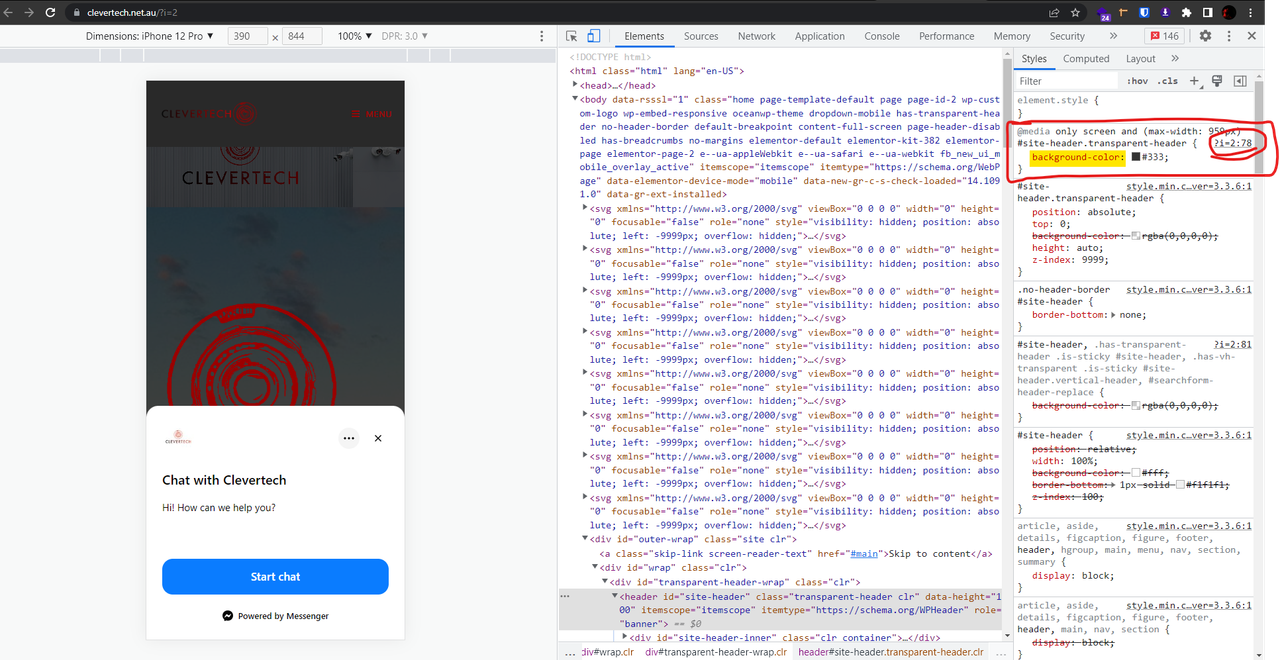Screen dimensions: 1280x660
Task: Open DevTools settings gear
Action: 1205,36
